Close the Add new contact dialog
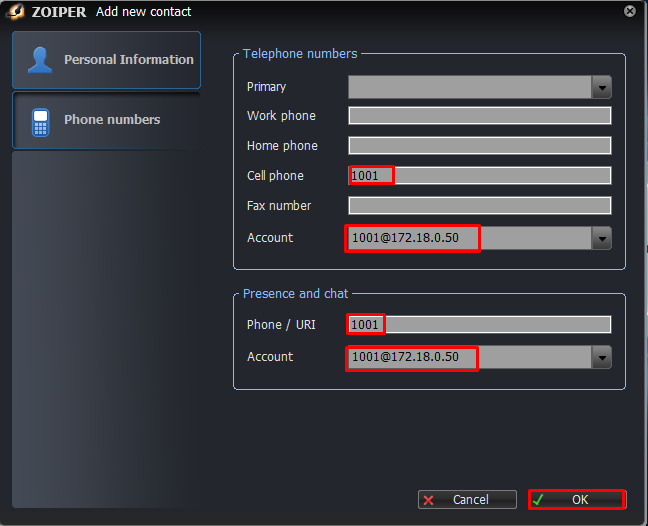648x526 pixels. tap(629, 11)
